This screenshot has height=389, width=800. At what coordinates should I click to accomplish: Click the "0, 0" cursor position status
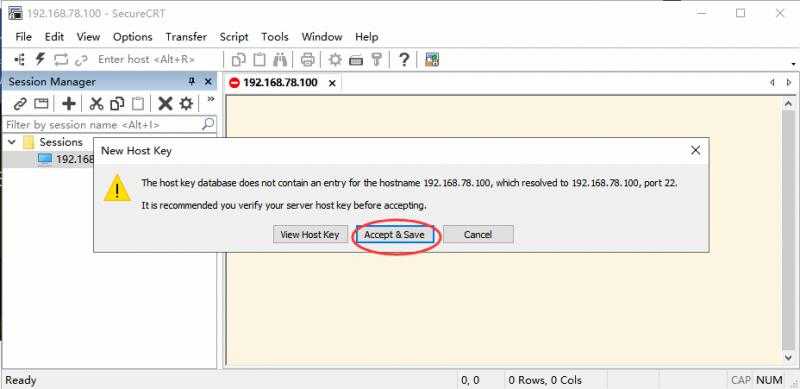pos(470,380)
